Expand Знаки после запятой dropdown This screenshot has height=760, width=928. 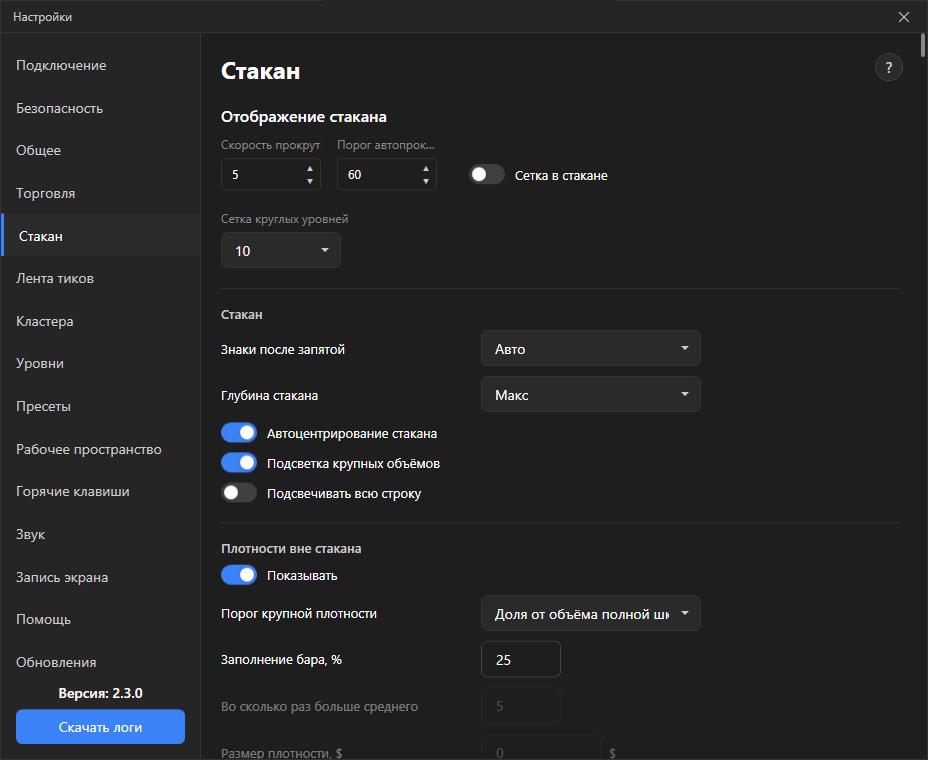(x=591, y=349)
